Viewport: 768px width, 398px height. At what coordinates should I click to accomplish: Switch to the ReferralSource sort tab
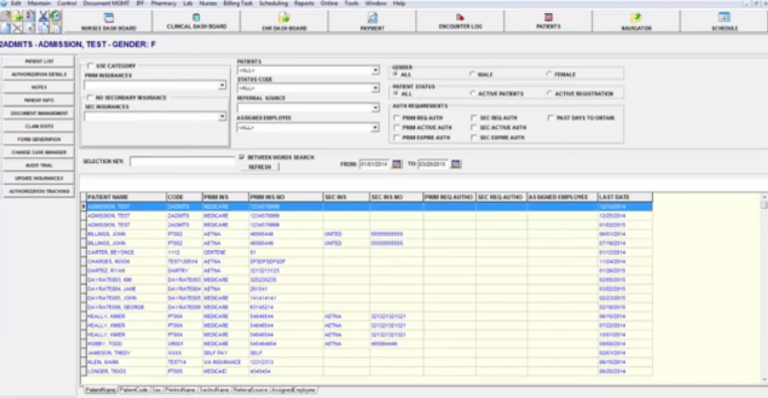coord(250,390)
